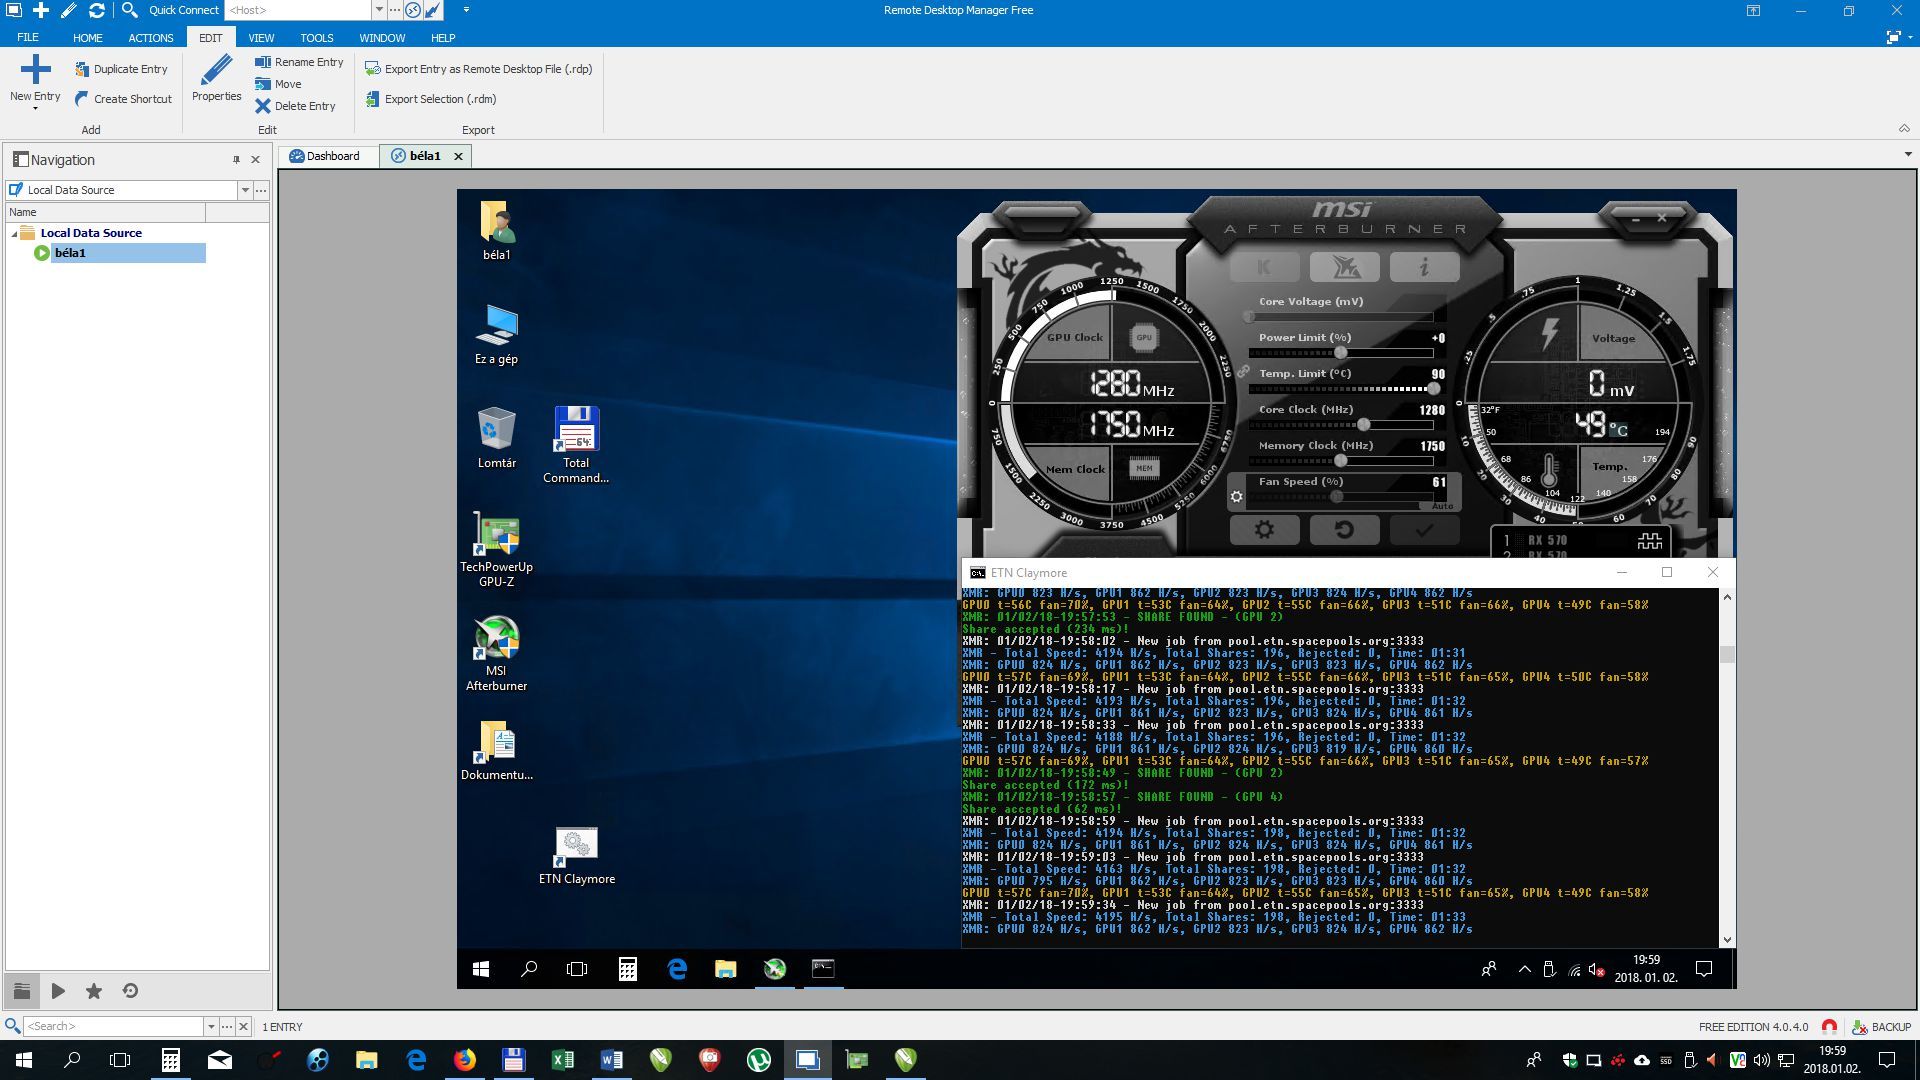
Task: Click the navigation Search input field
Action: click(112, 1026)
